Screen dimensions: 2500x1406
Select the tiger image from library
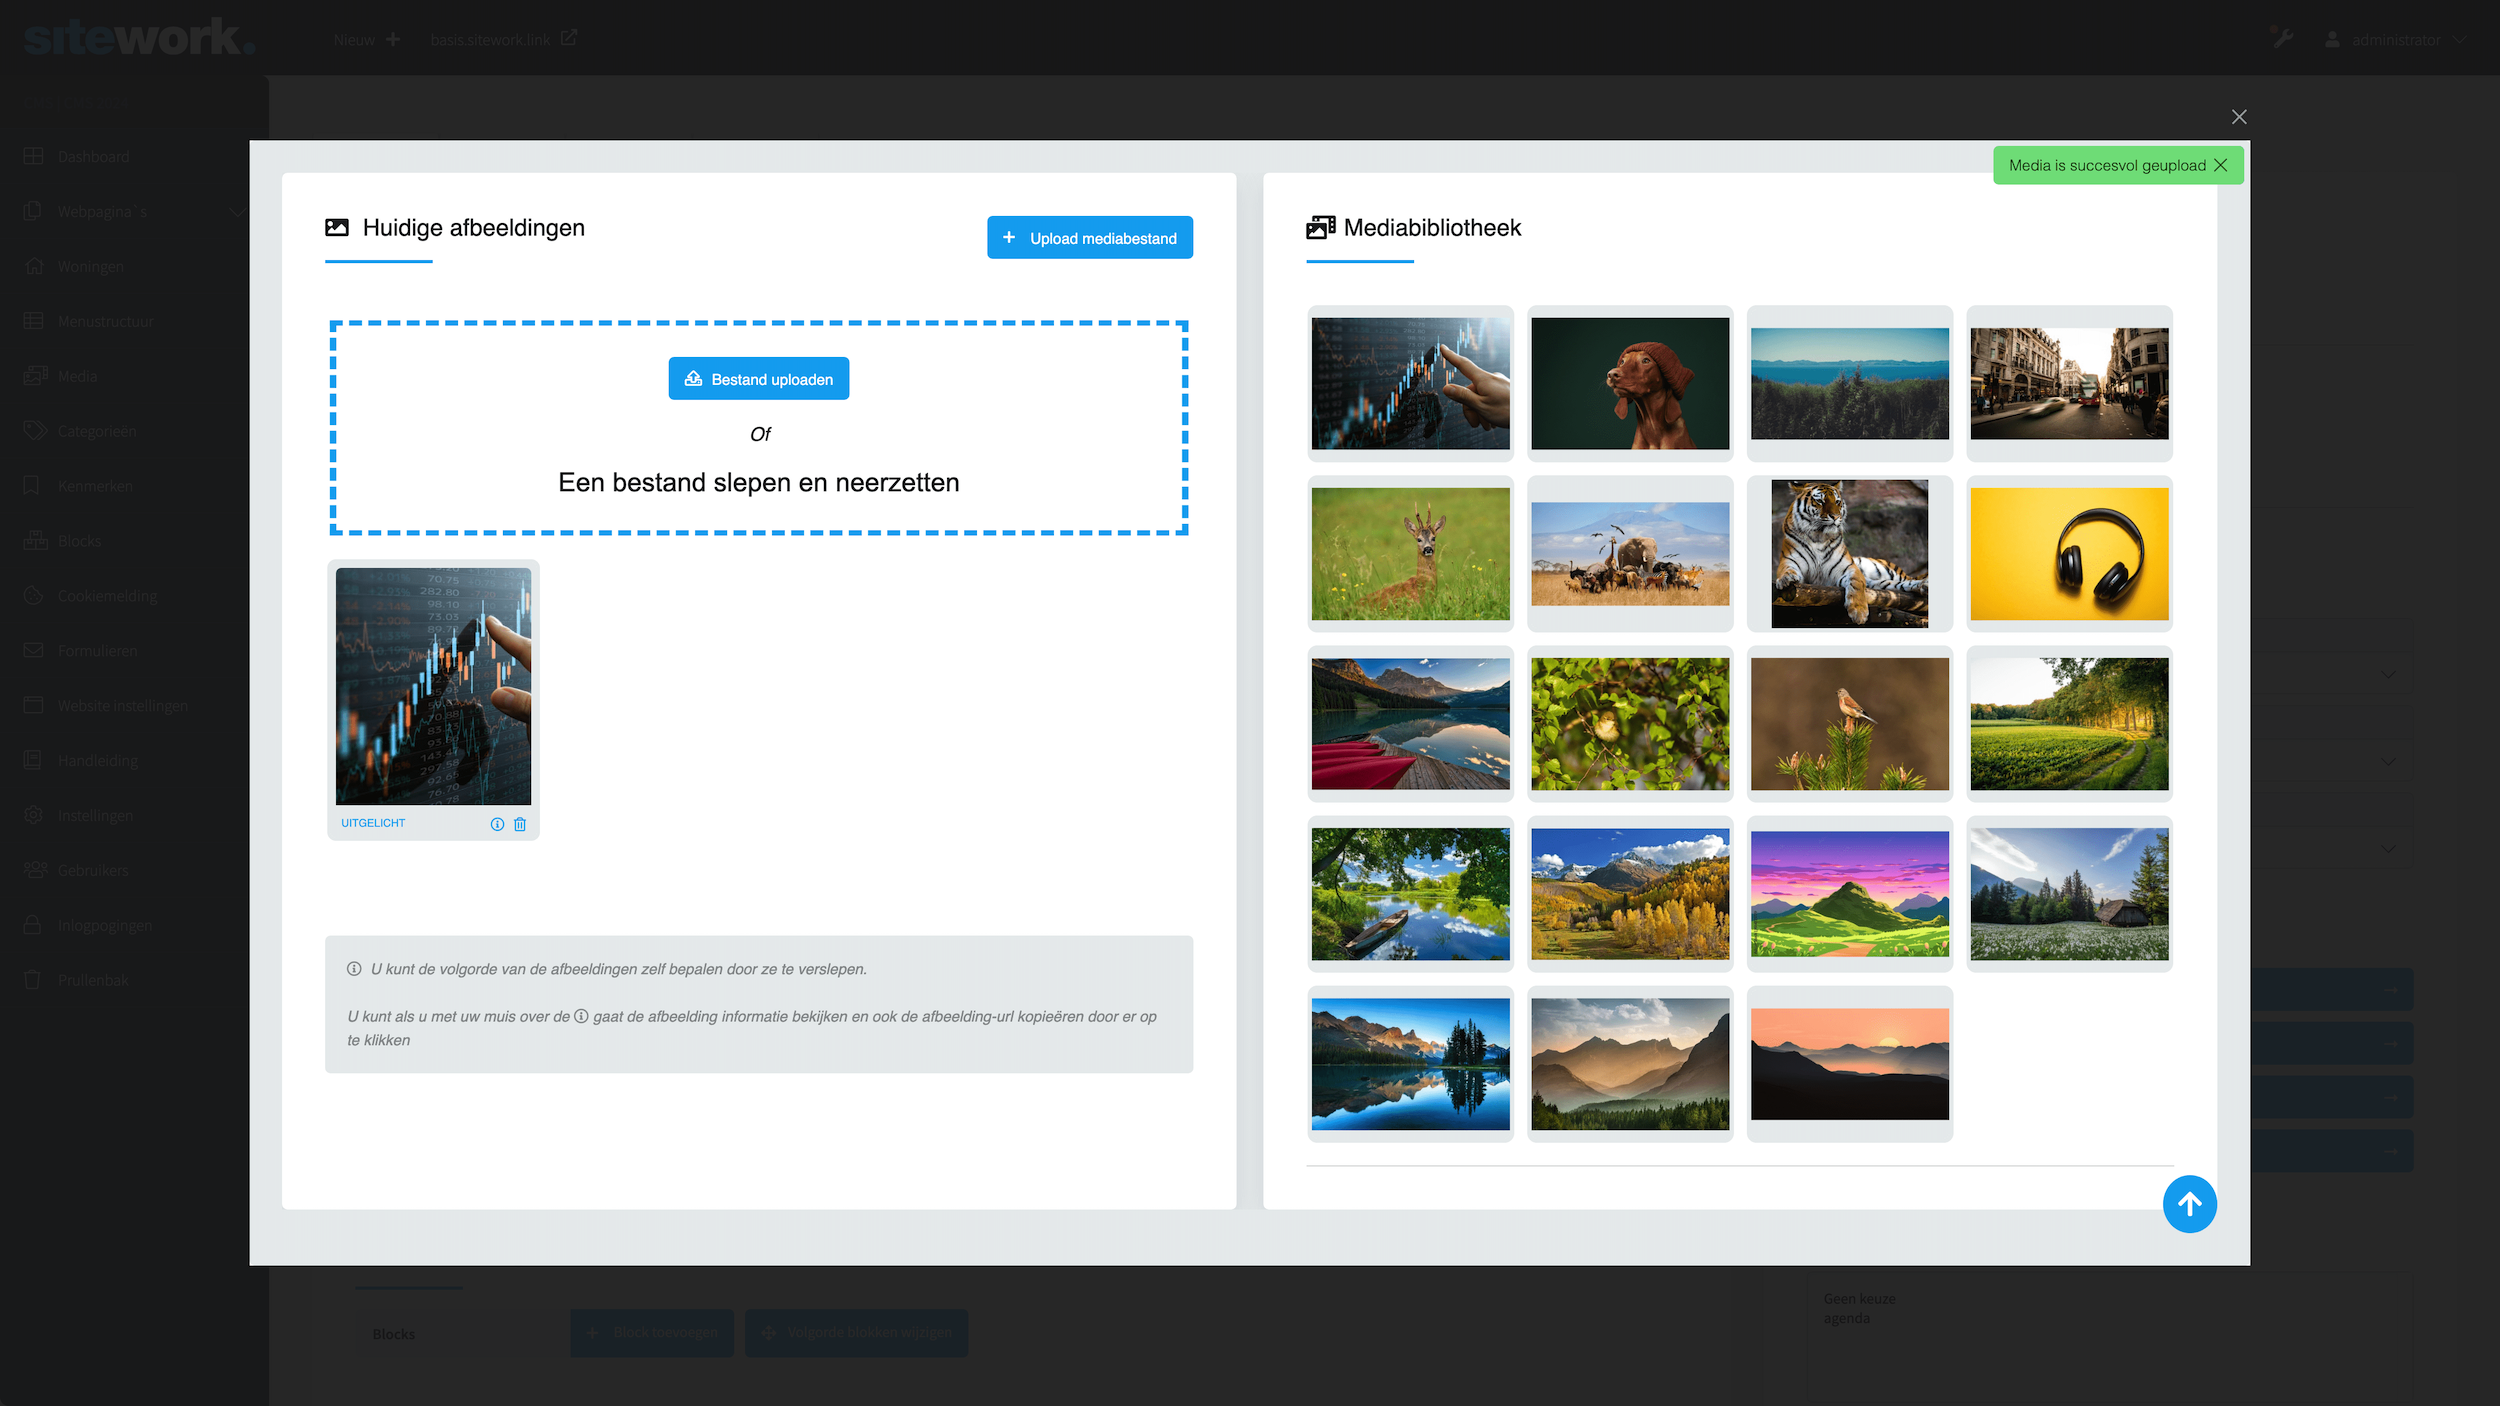tap(1849, 554)
